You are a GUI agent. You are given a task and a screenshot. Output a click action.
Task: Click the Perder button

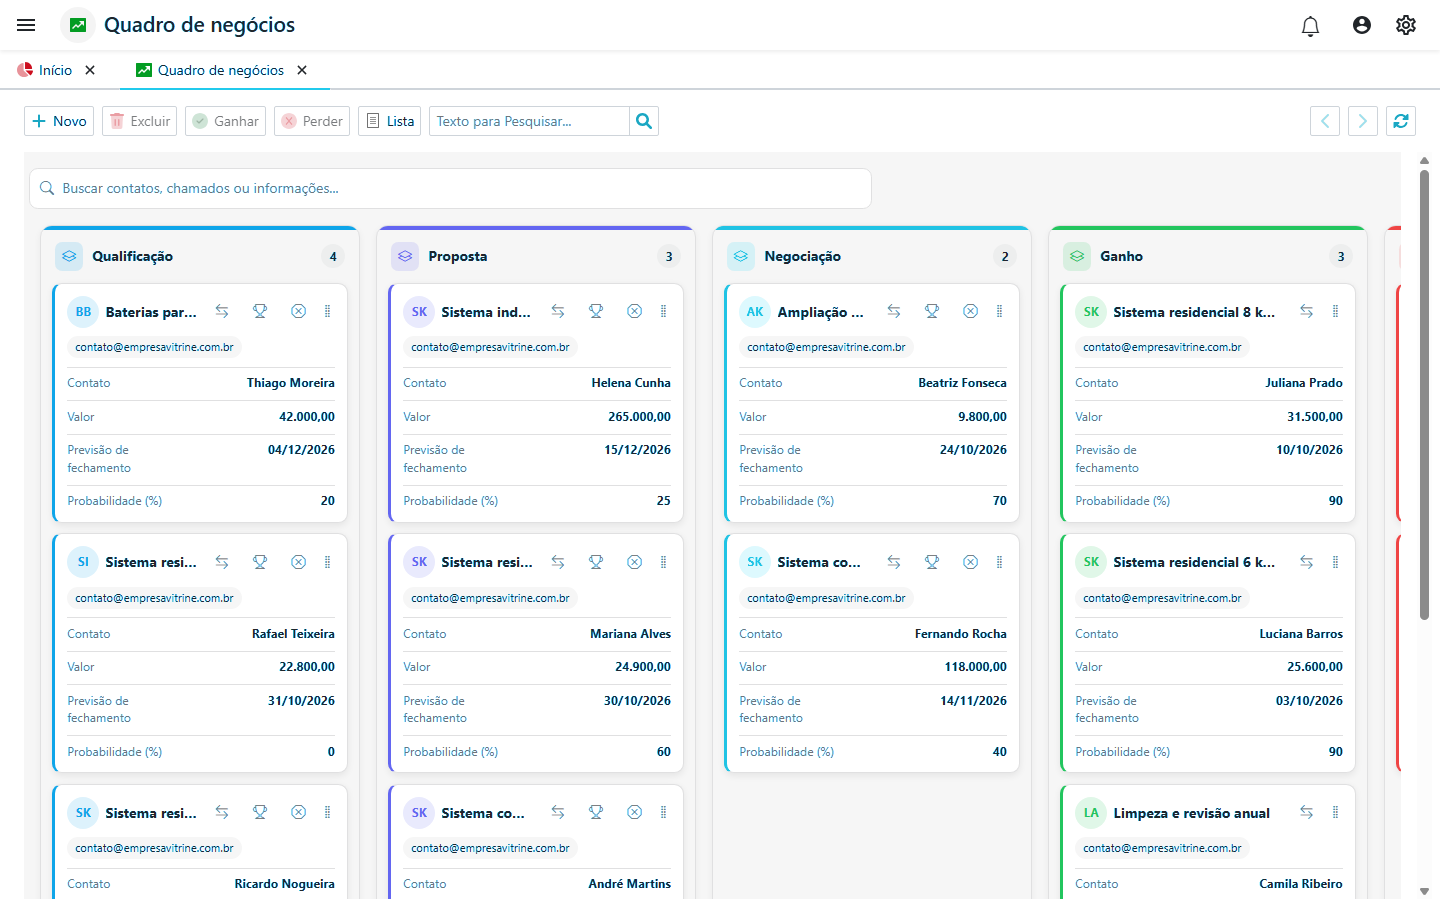(x=312, y=121)
